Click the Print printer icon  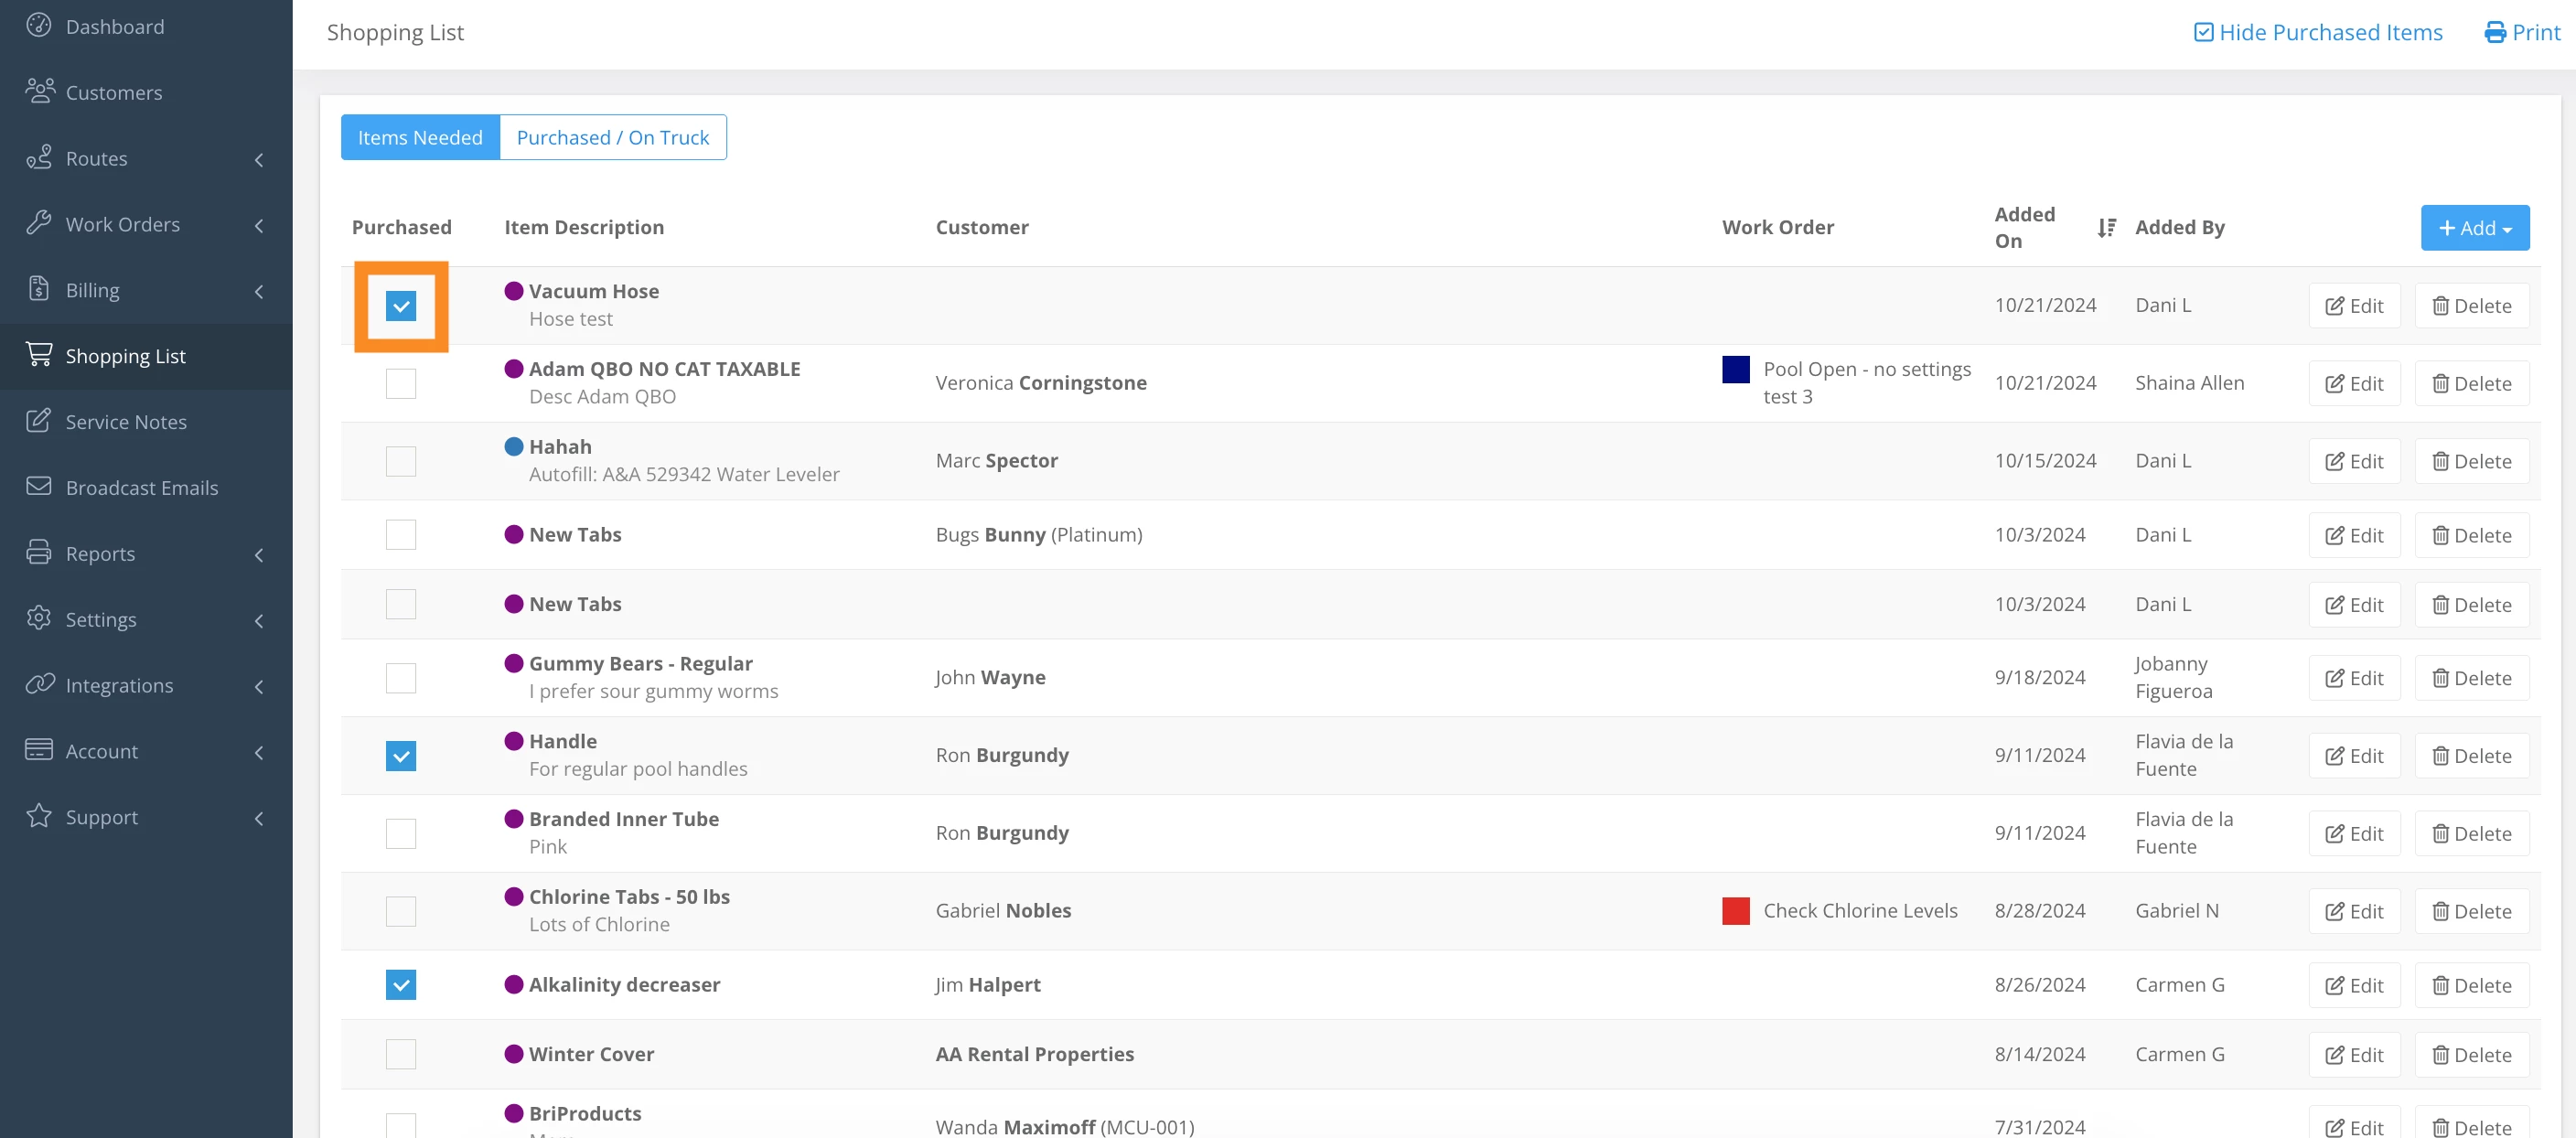tap(2495, 33)
